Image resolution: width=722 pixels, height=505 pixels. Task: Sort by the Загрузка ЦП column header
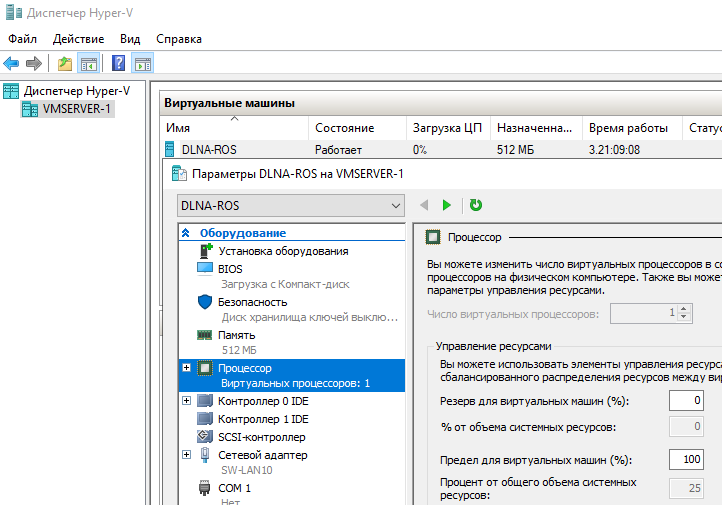coord(448,128)
